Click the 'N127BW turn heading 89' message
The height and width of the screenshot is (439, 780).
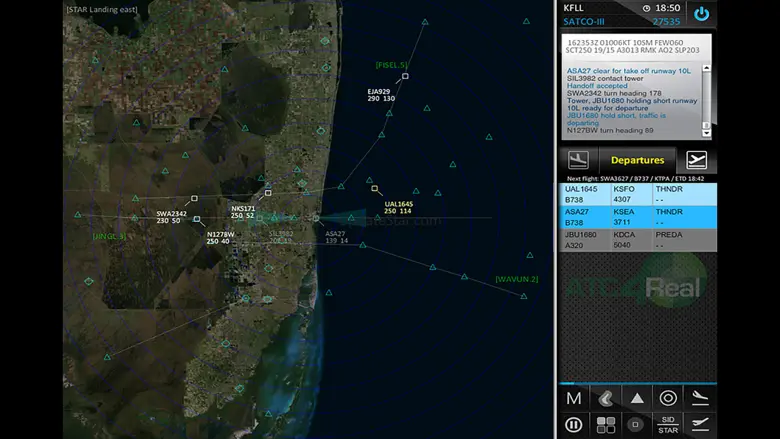[x=610, y=130]
